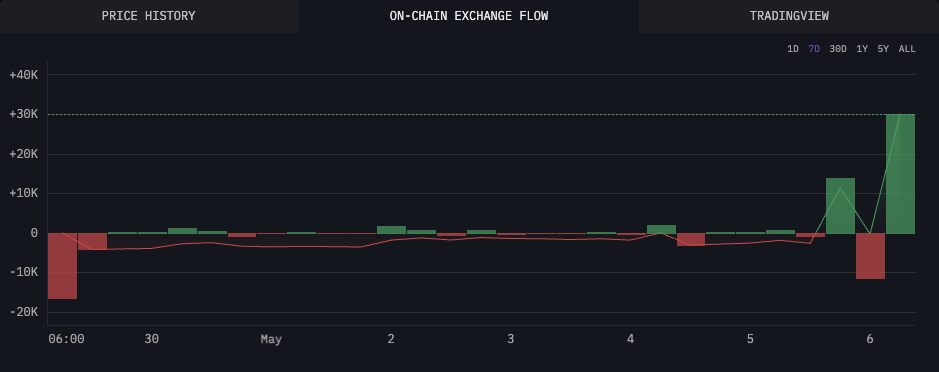The image size is (939, 372).
Task: Open the On-Chain Exchange Flow tab
Action: 469,16
